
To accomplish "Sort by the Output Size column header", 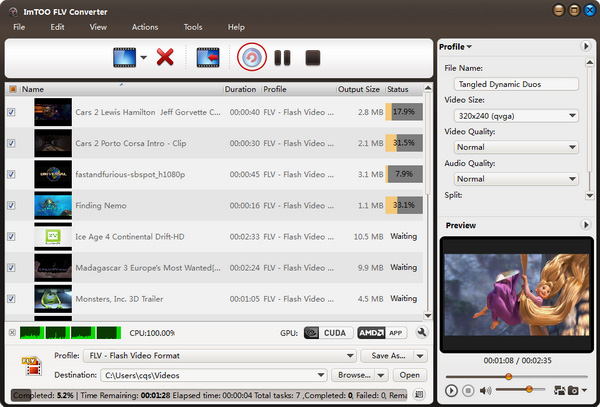I will tap(359, 89).
